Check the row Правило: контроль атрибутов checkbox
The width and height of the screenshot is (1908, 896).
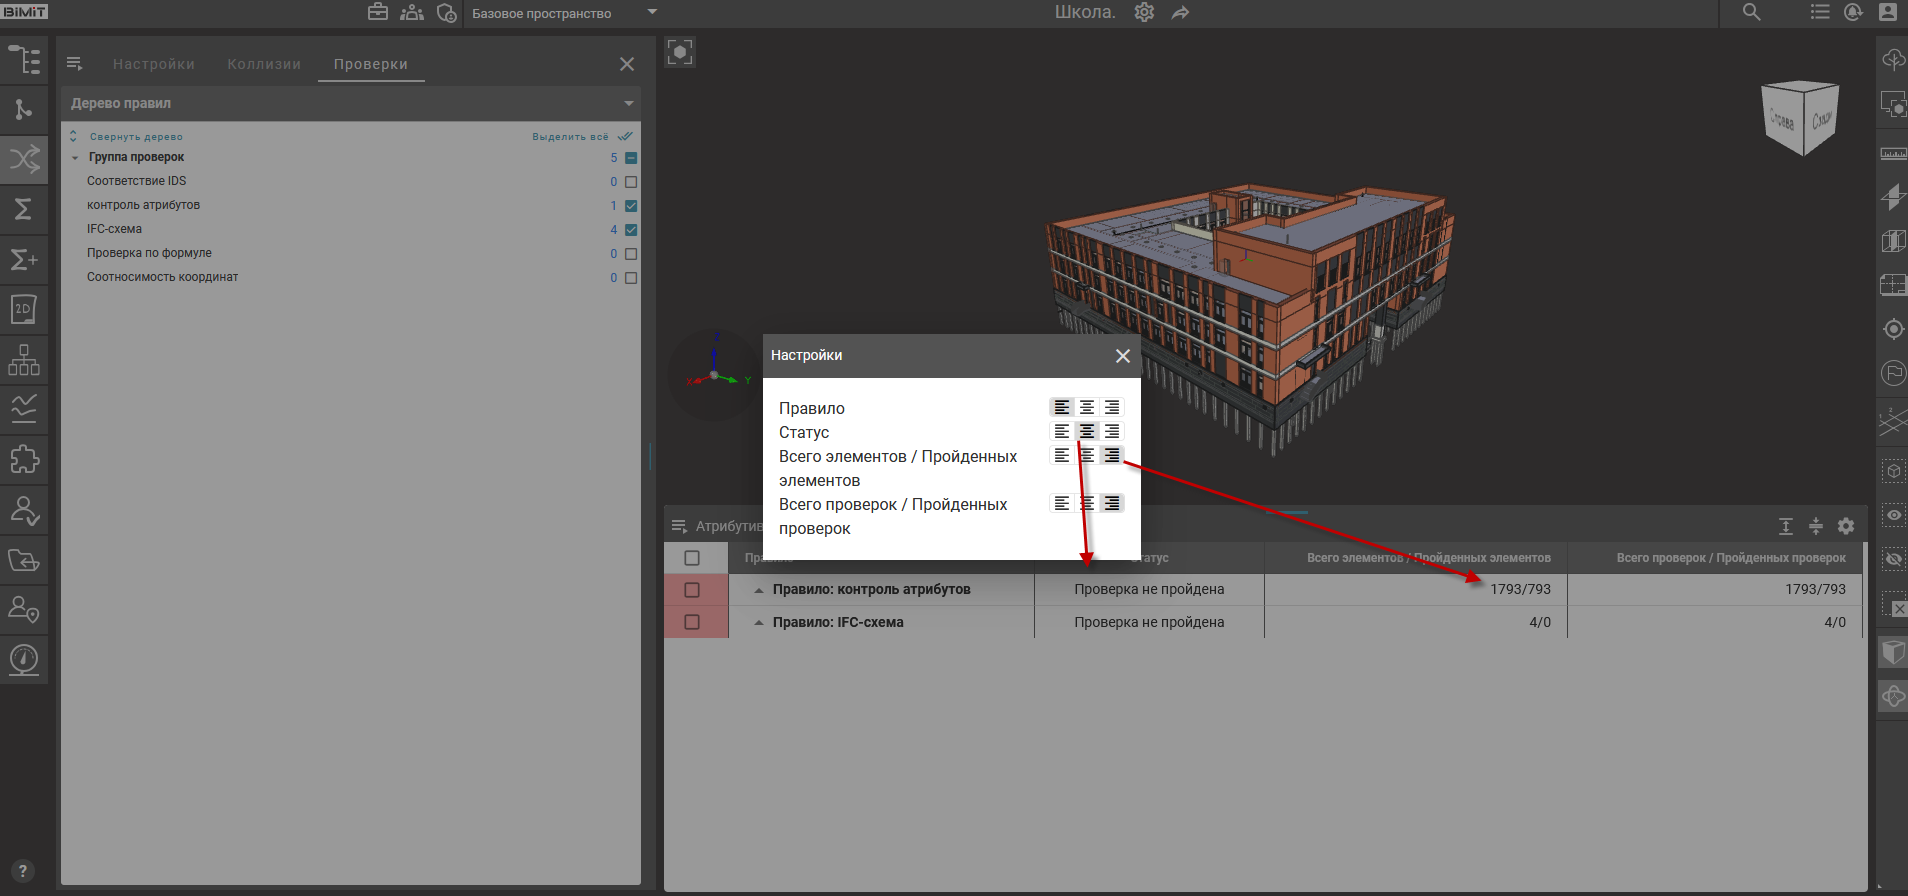click(x=692, y=590)
